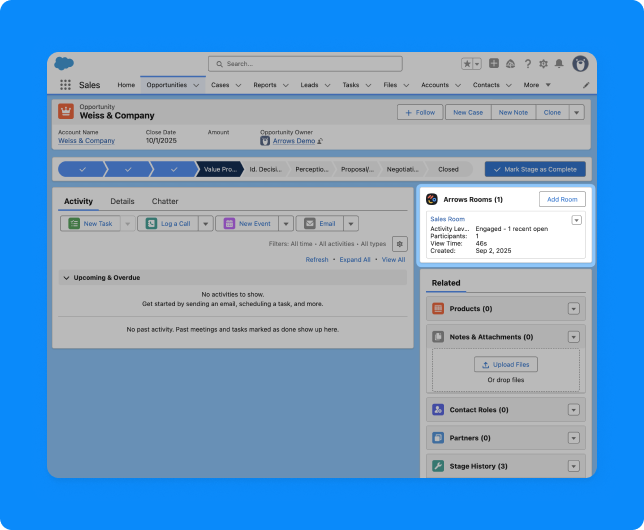Screen dimensions: 644x530
Task: Click Mark Stage as Complete
Action: (x=535, y=169)
